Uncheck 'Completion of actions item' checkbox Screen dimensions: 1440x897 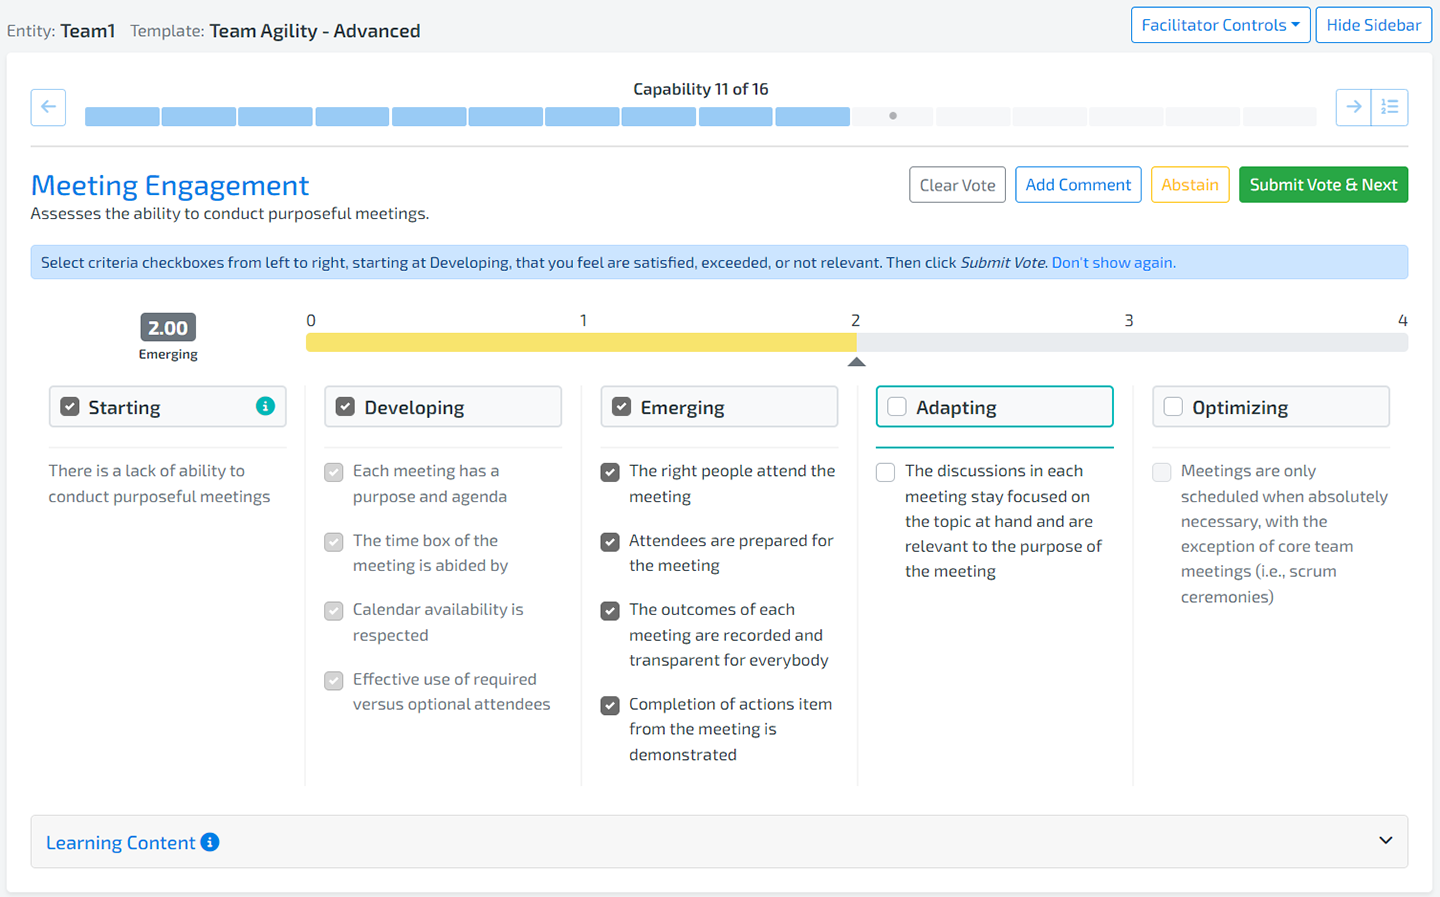pyautogui.click(x=610, y=706)
